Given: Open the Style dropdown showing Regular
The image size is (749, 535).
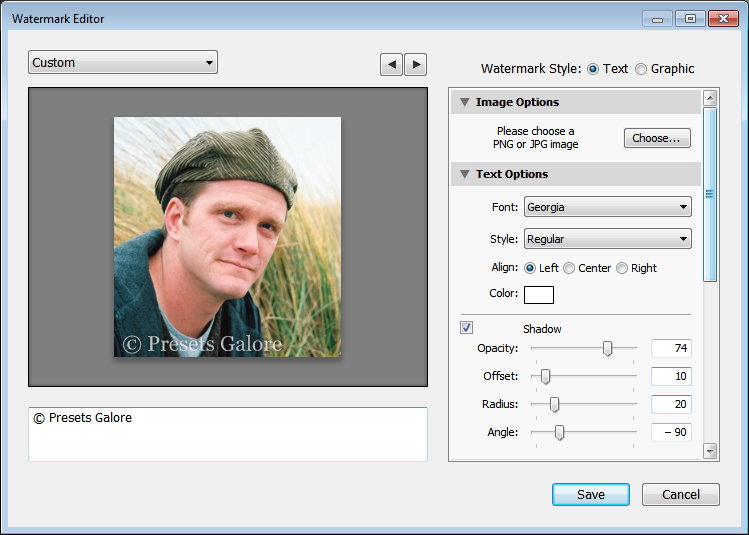Looking at the screenshot, I should coord(607,239).
